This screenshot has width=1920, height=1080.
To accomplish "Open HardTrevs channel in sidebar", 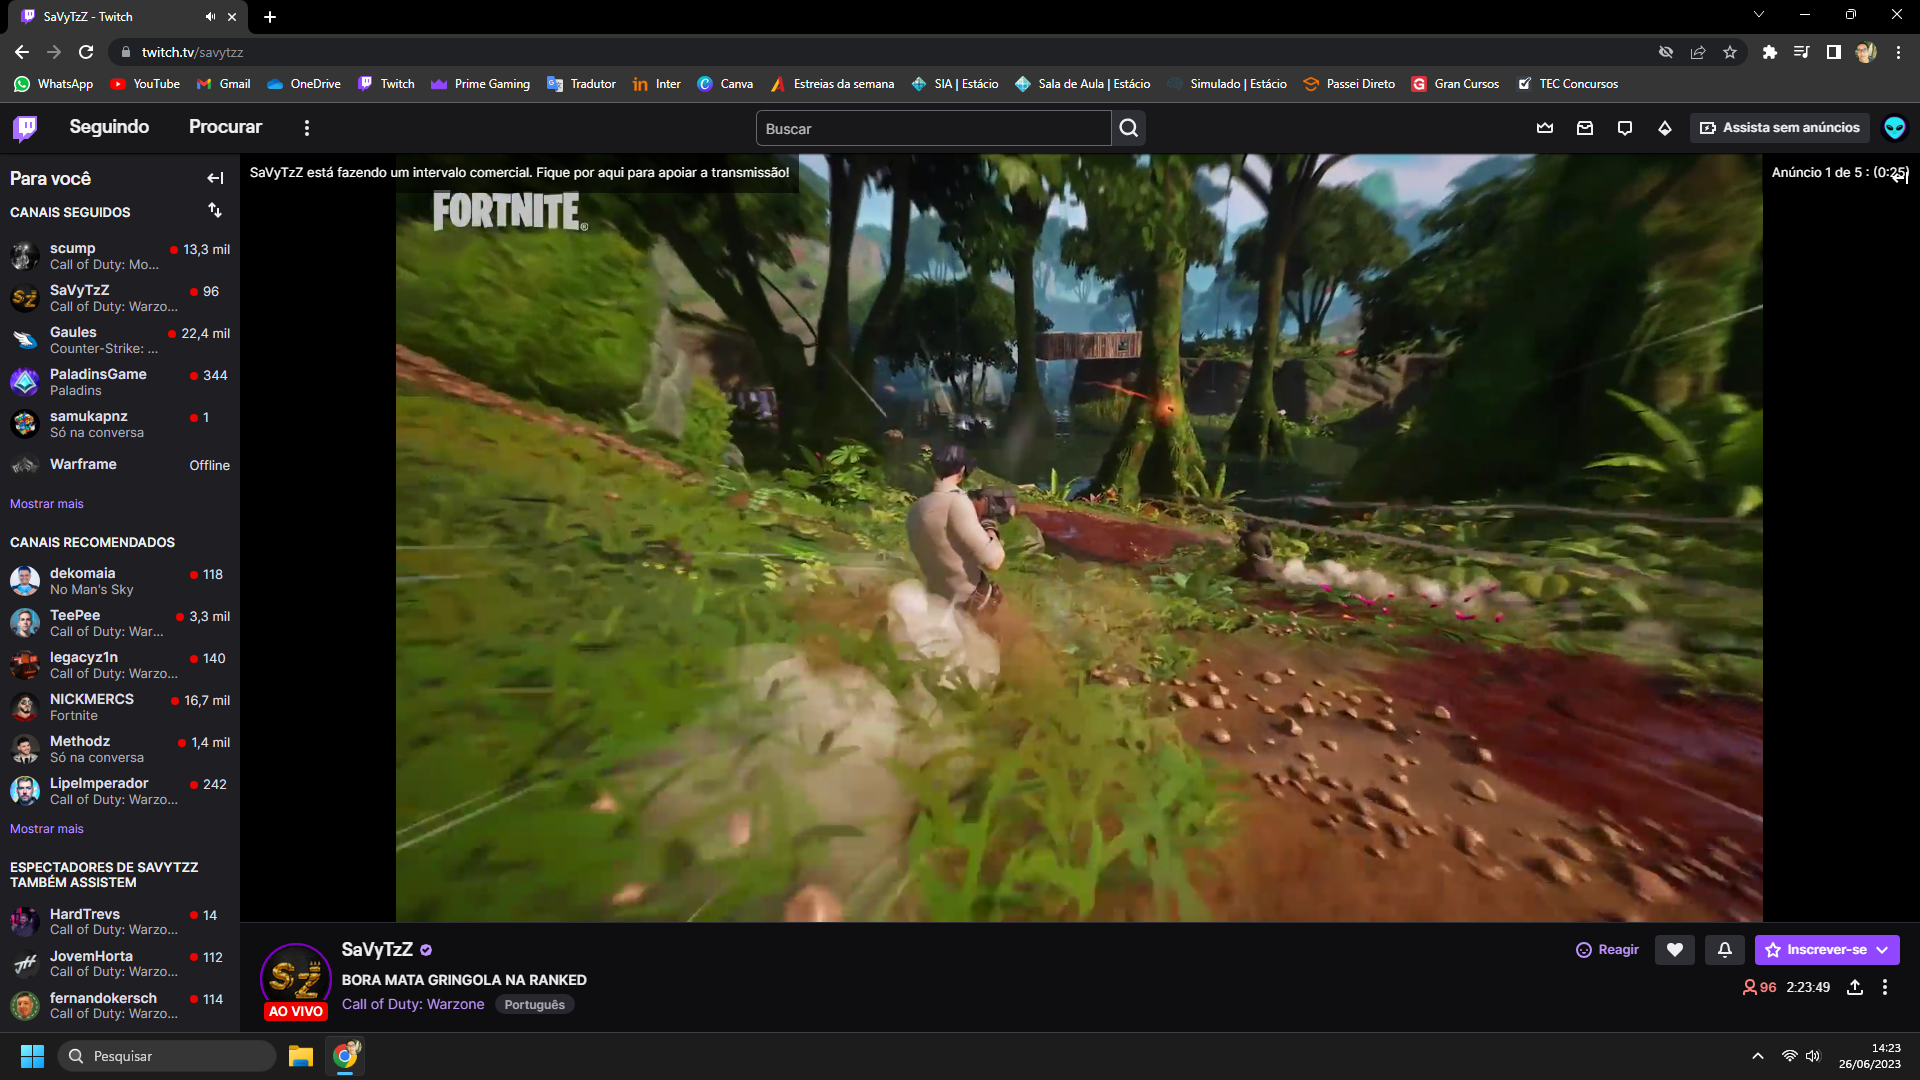I will point(120,922).
